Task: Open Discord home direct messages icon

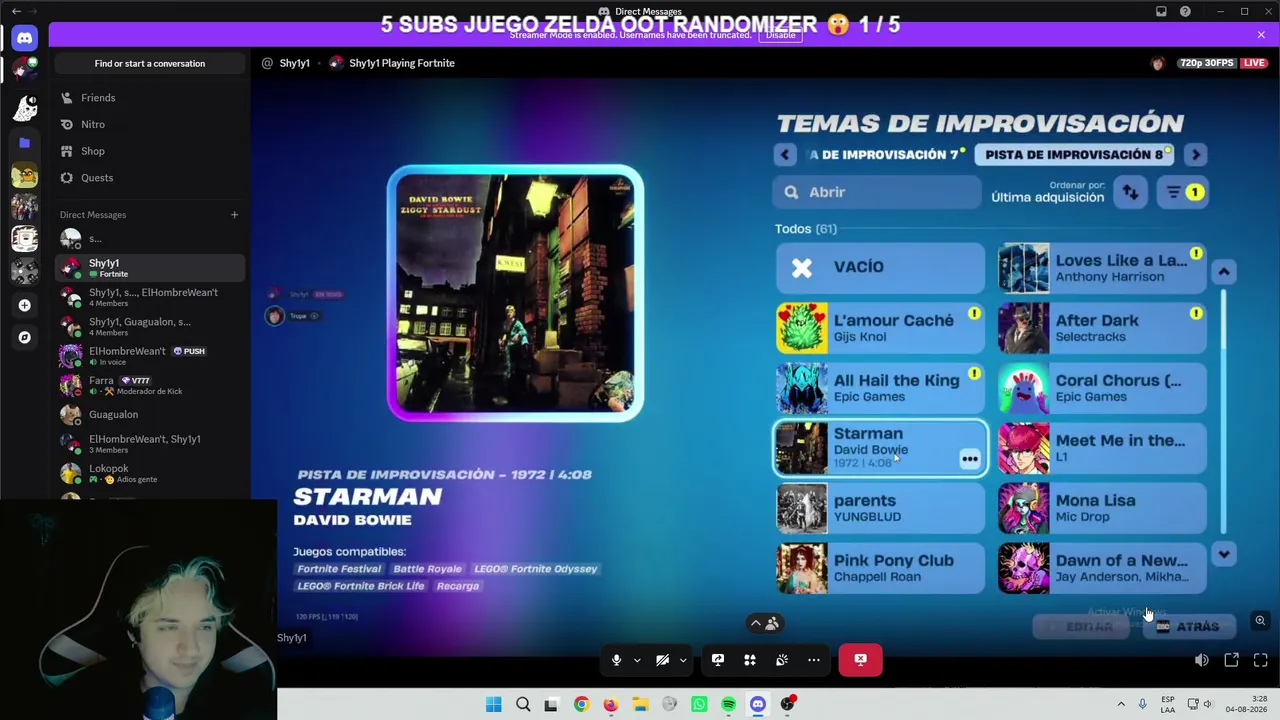Action: pyautogui.click(x=25, y=38)
